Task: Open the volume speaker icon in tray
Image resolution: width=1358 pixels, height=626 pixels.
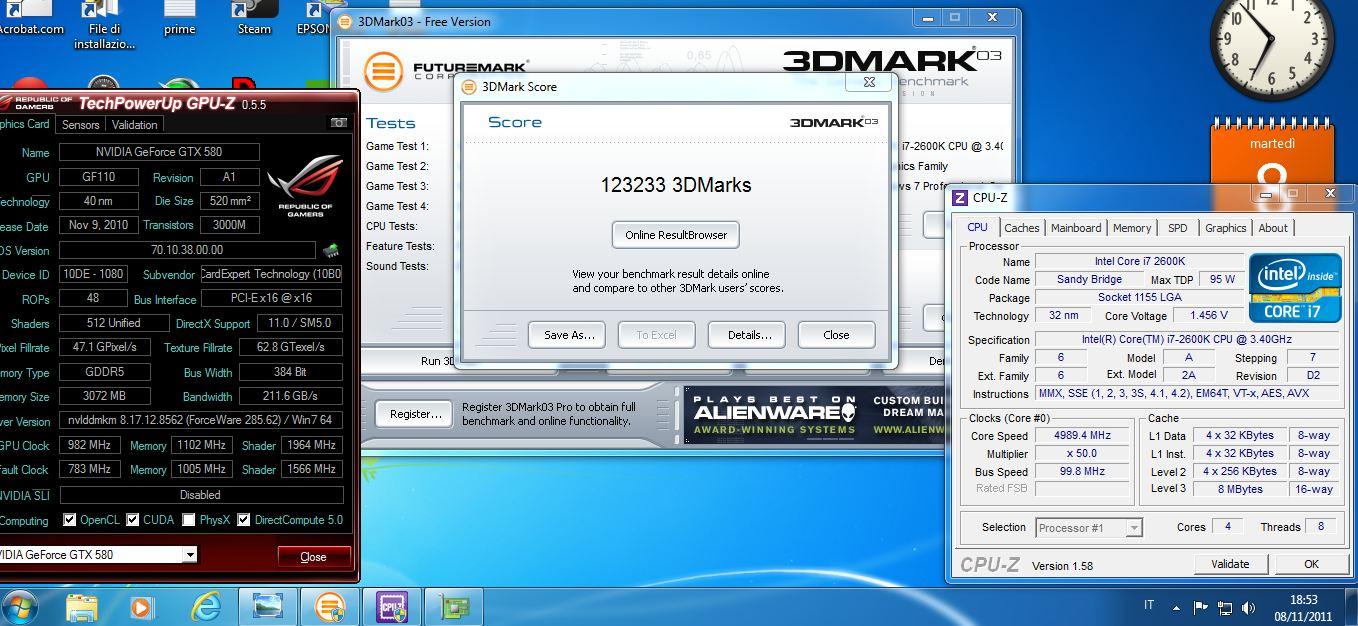Action: 1249,607
